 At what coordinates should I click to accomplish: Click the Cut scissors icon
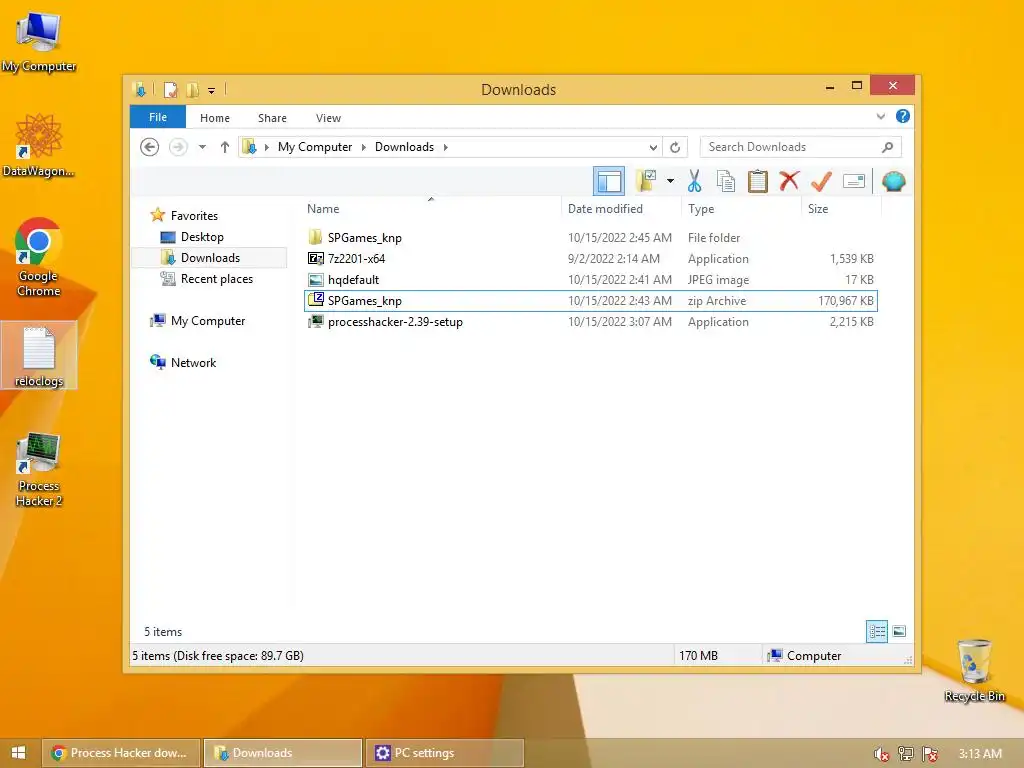(x=694, y=181)
